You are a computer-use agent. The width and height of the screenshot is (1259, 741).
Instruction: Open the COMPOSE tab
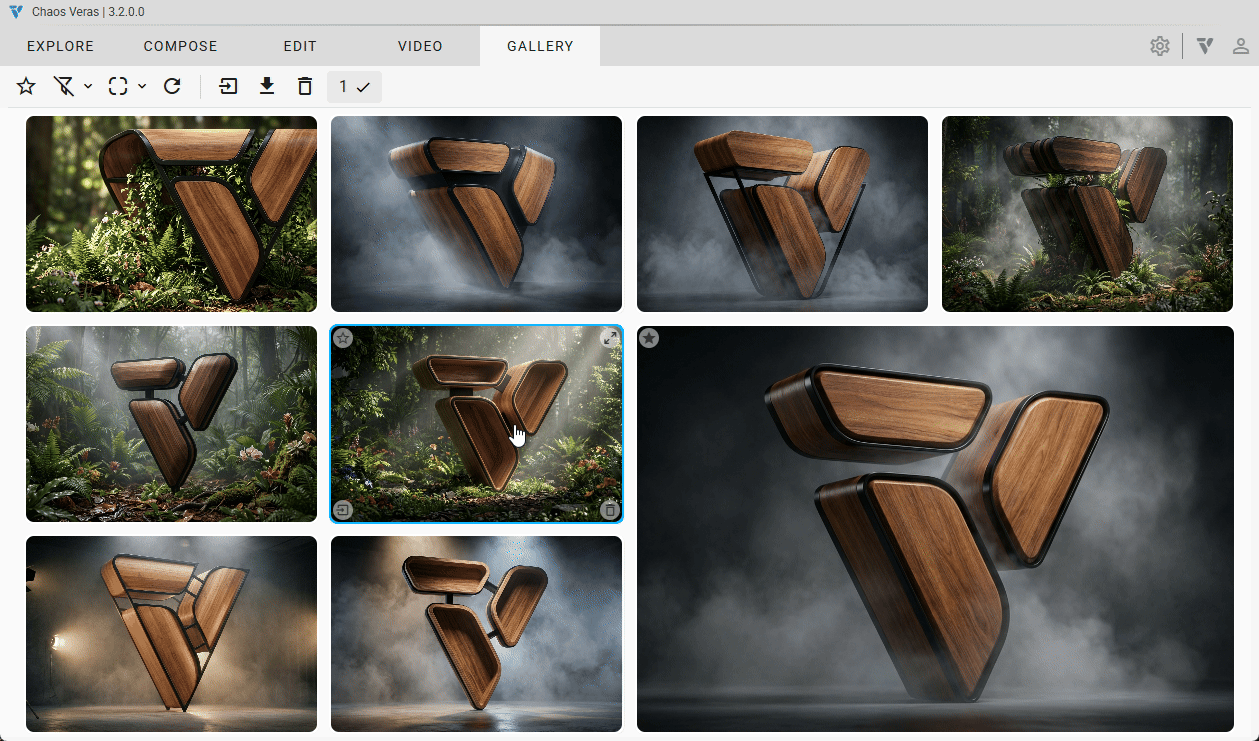tap(180, 46)
